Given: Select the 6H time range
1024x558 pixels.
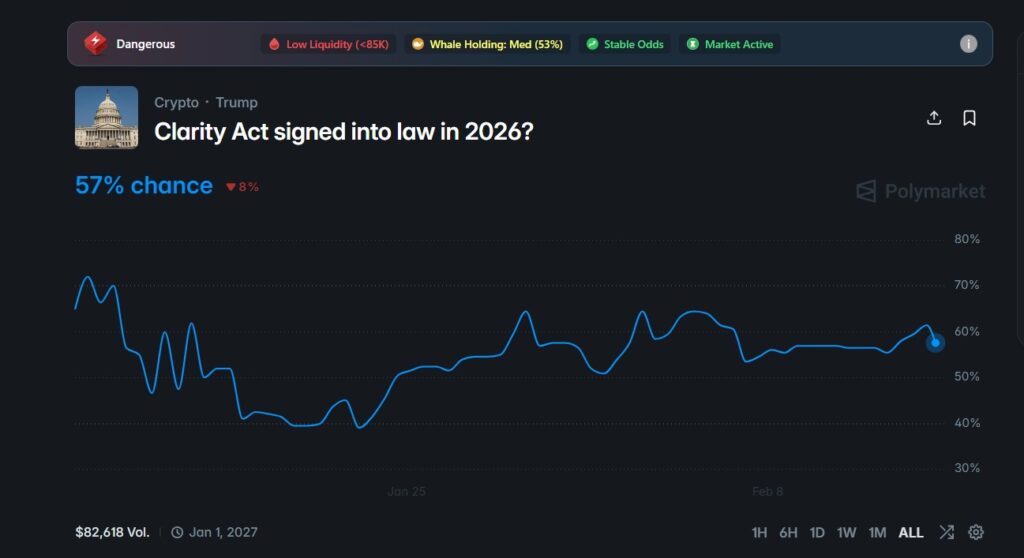Looking at the screenshot, I should coord(789,532).
